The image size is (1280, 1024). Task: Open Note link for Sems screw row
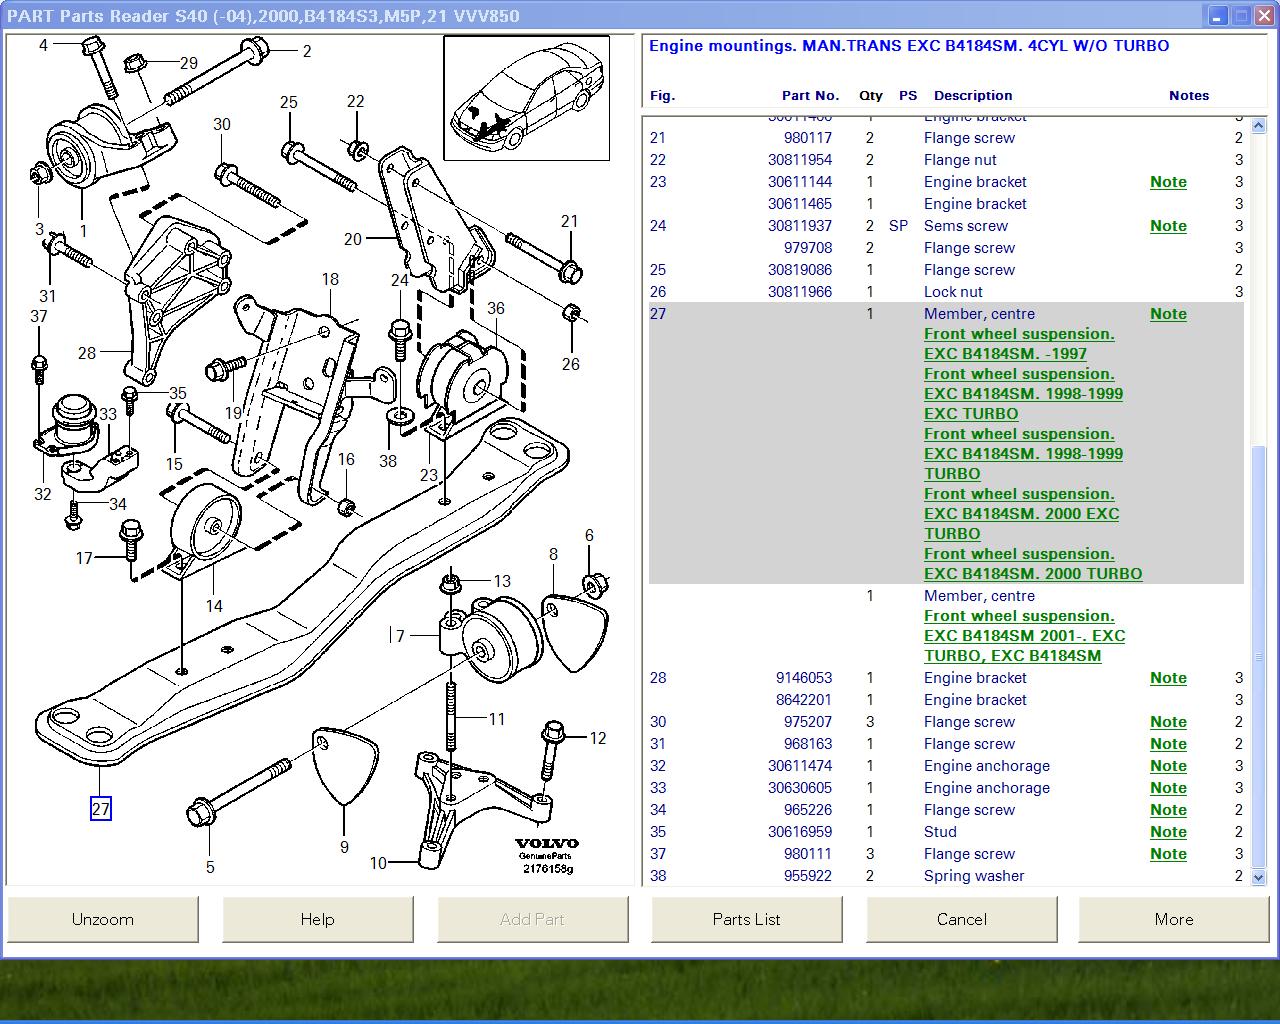point(1168,226)
